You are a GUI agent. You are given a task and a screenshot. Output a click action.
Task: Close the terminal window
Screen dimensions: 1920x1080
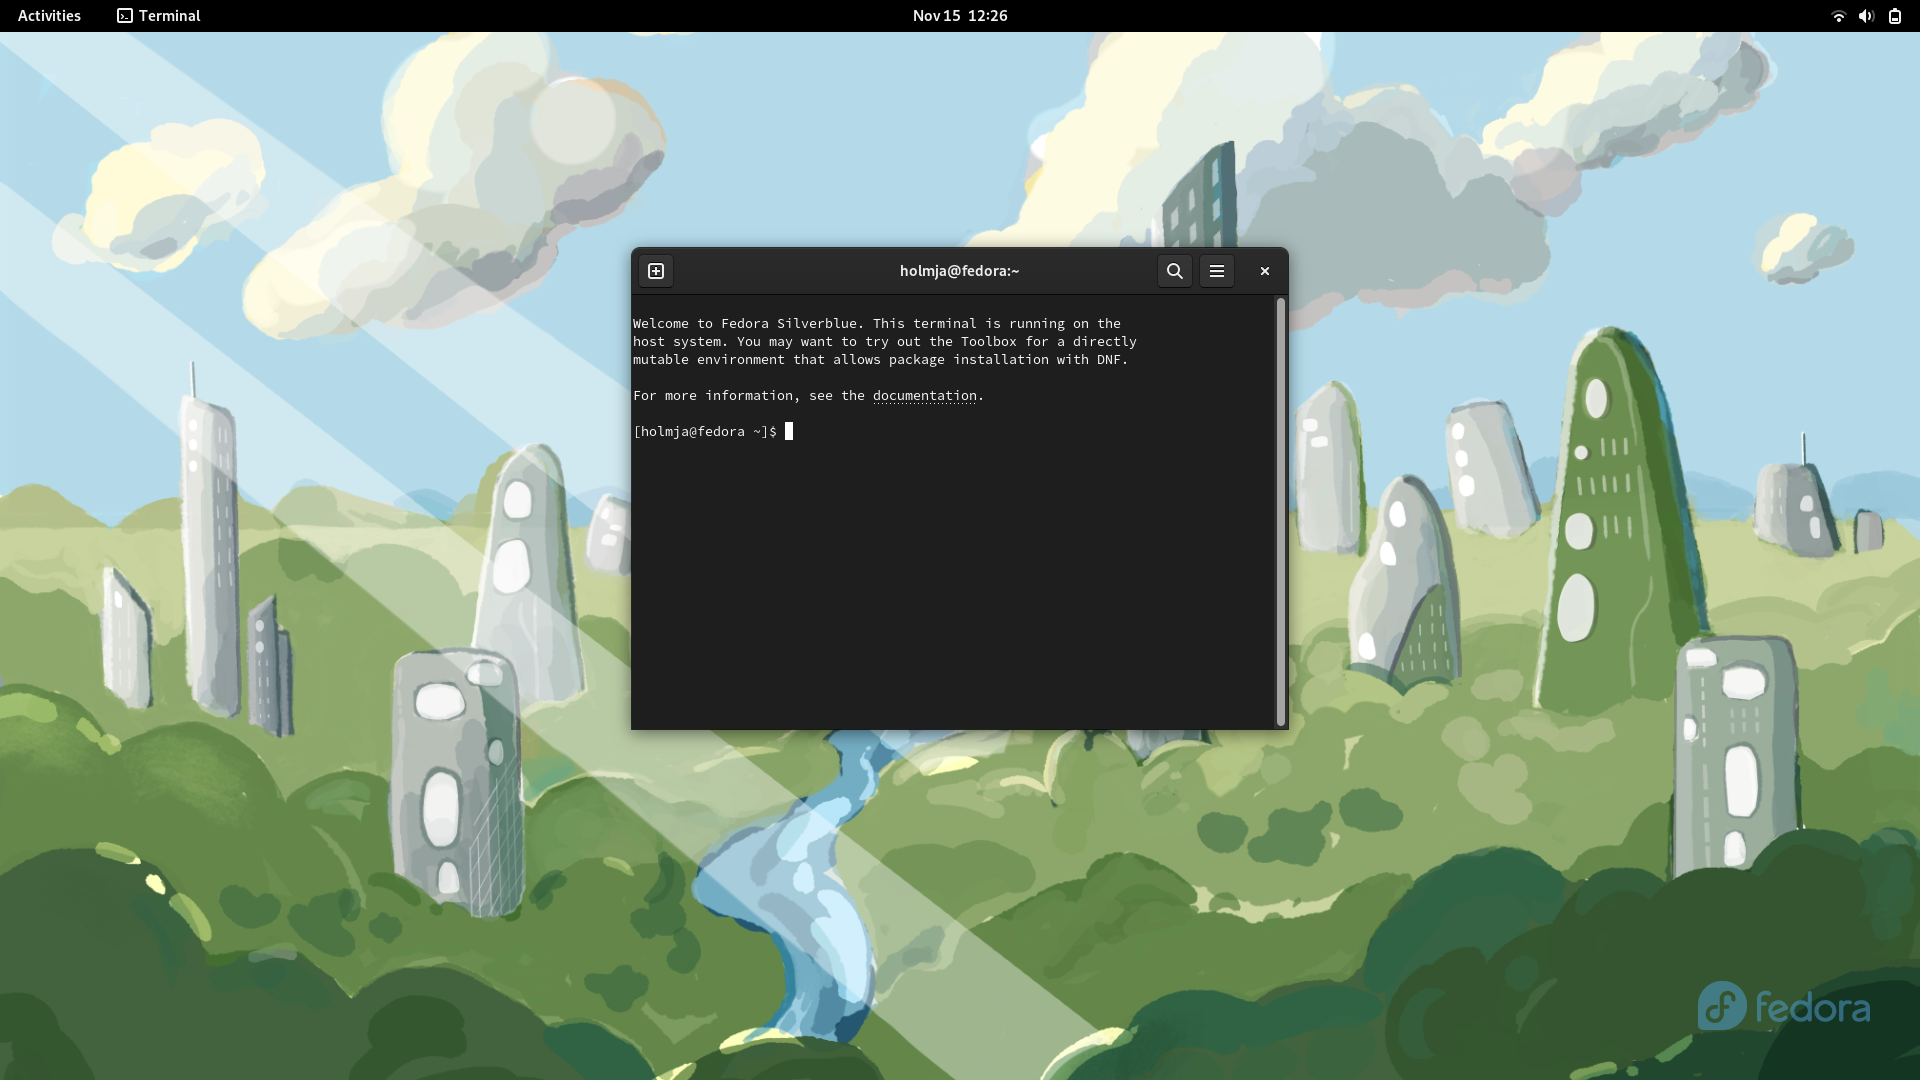click(x=1265, y=271)
